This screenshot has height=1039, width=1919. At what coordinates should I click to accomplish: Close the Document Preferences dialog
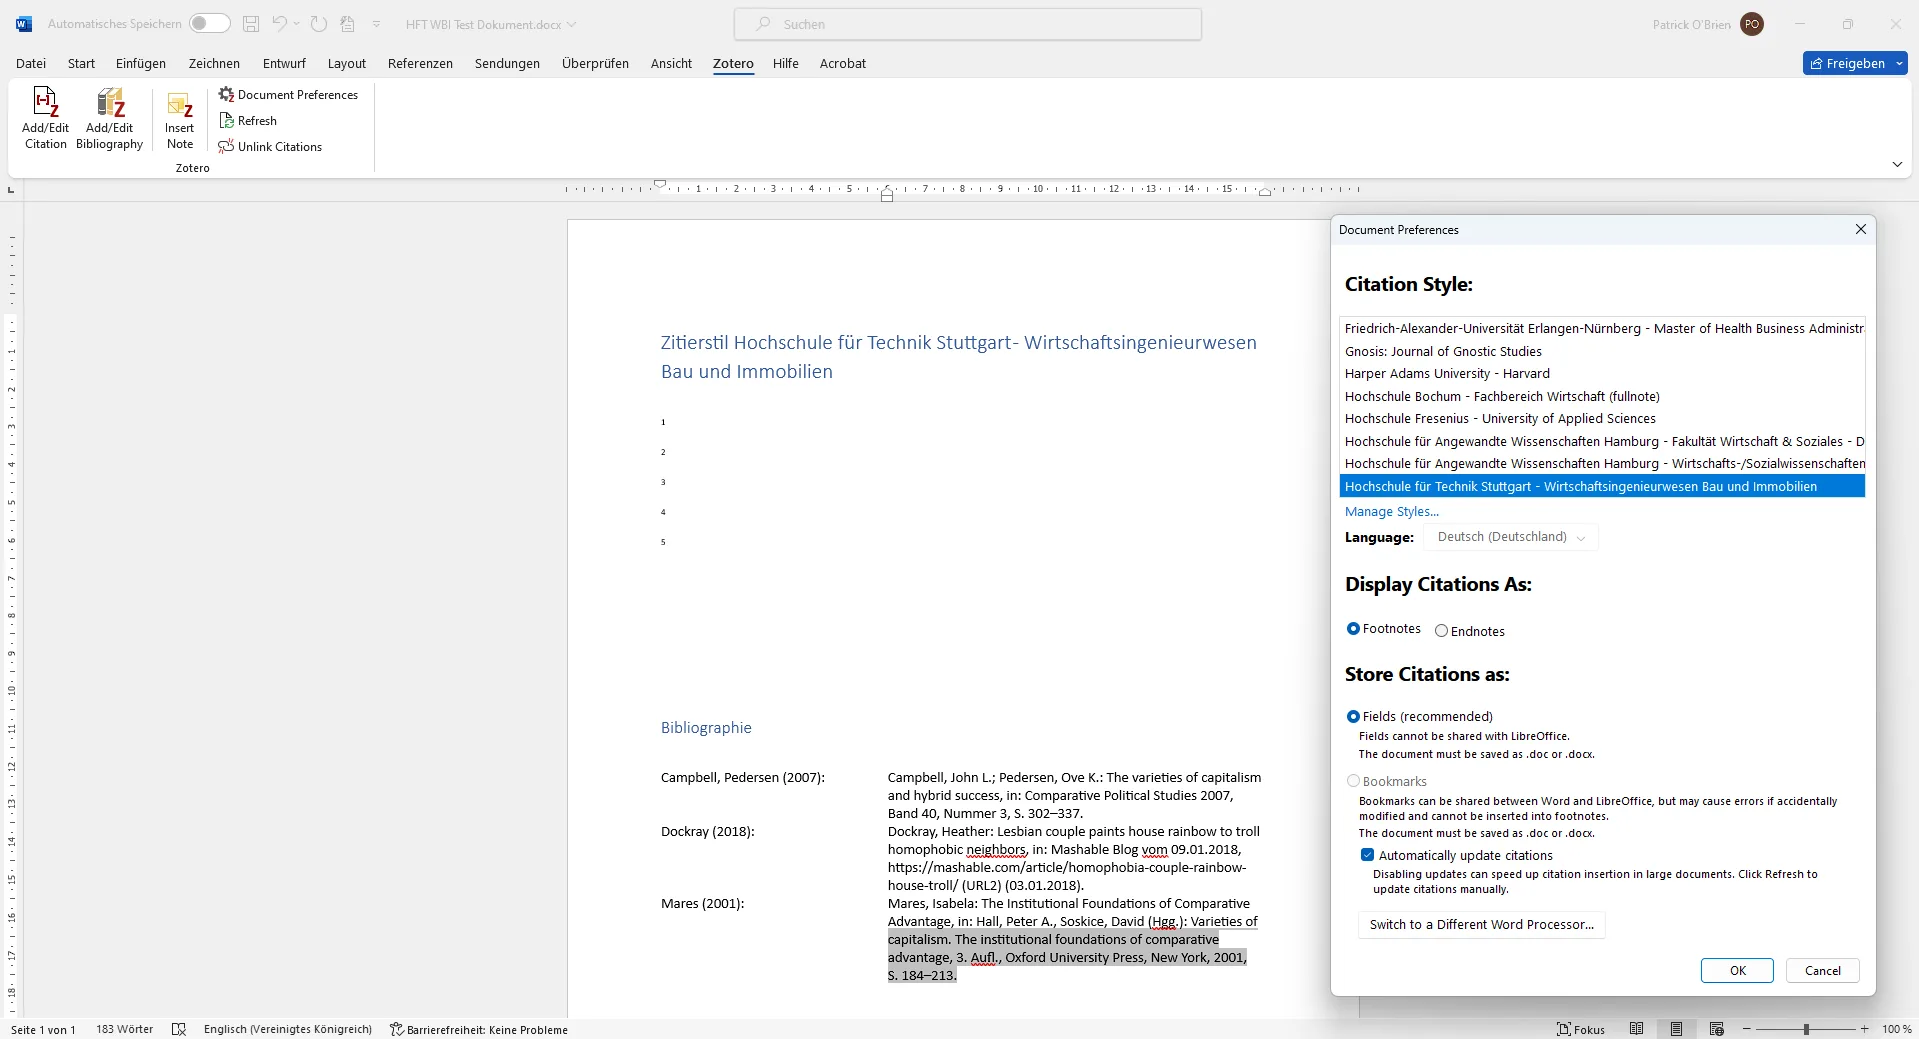coord(1861,229)
